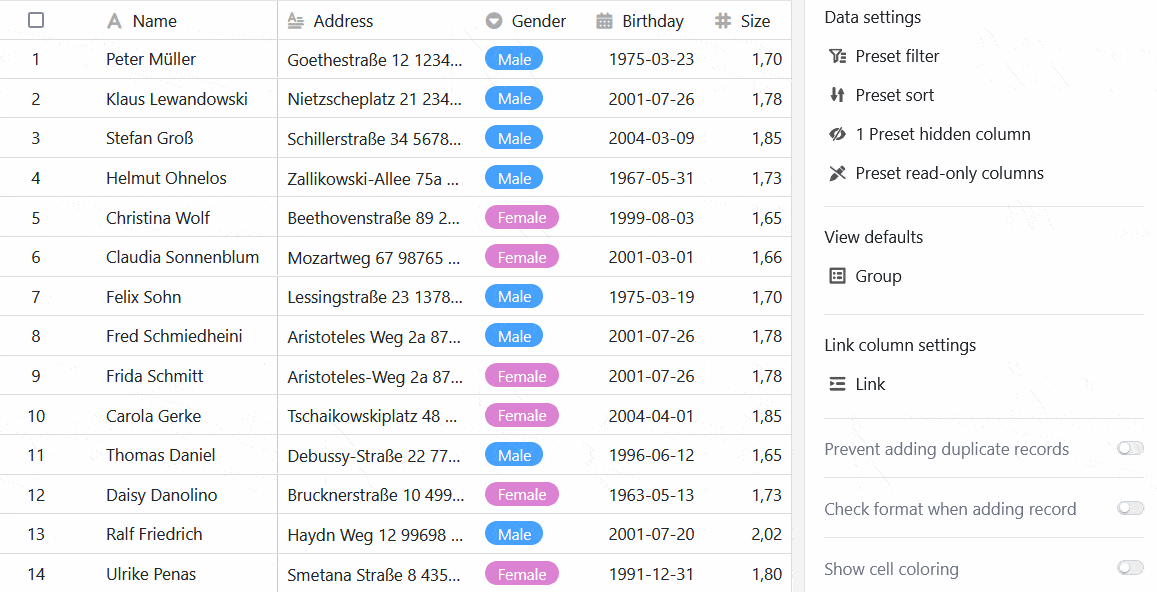Open 1 Preset hidden column setting
The image size is (1157, 592).
tap(943, 134)
